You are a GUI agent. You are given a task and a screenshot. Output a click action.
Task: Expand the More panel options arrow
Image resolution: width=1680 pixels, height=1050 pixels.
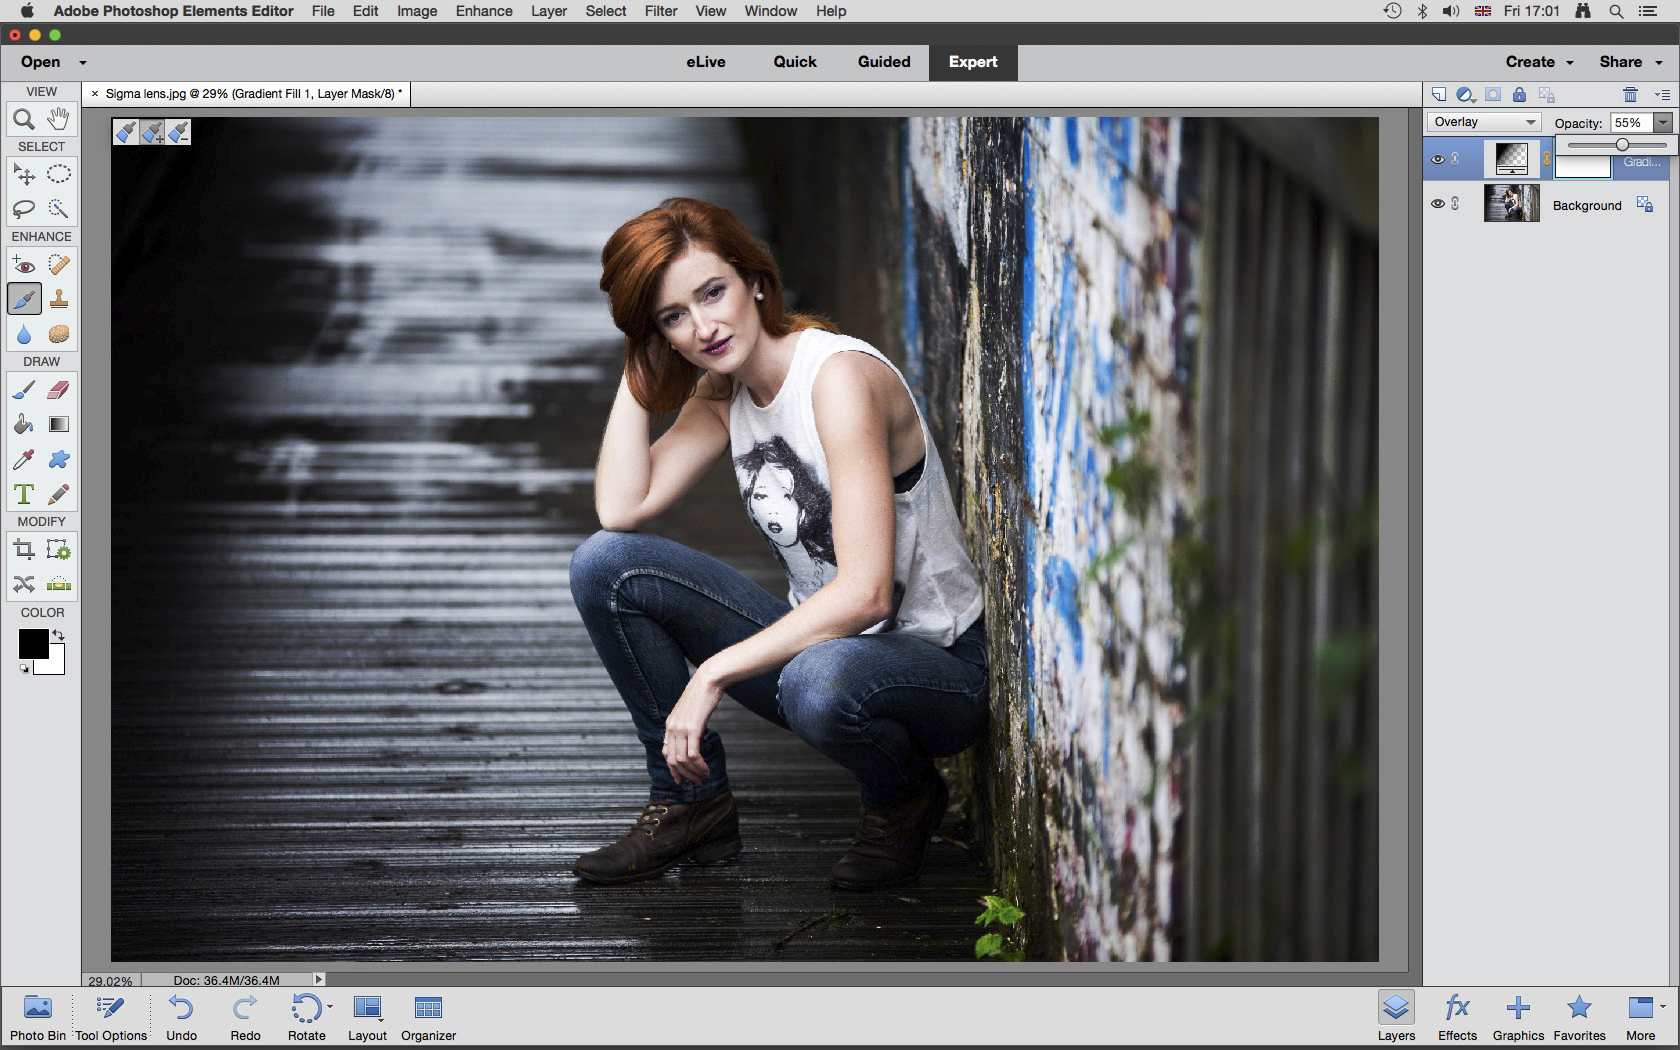pyautogui.click(x=1662, y=1007)
